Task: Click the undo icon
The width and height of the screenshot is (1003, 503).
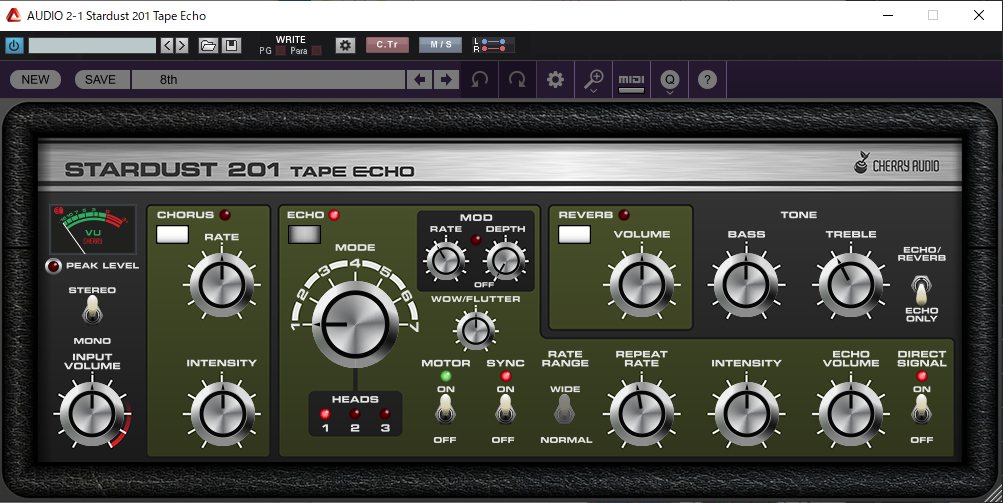Action: (x=479, y=79)
